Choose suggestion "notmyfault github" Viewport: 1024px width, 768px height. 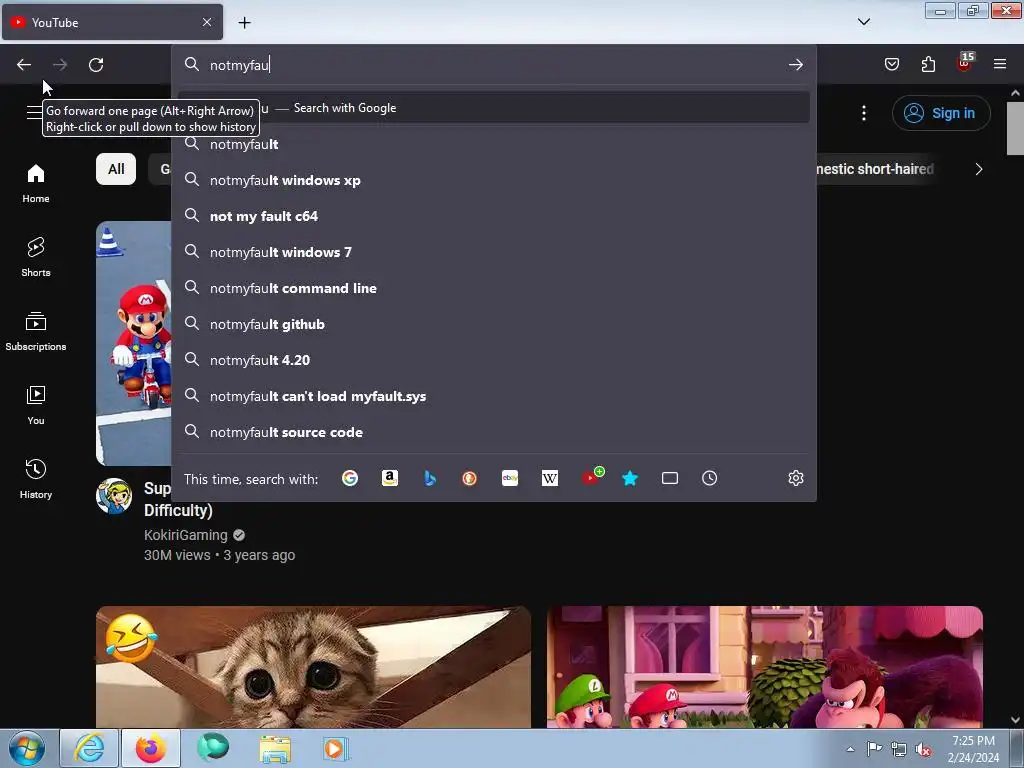click(494, 324)
